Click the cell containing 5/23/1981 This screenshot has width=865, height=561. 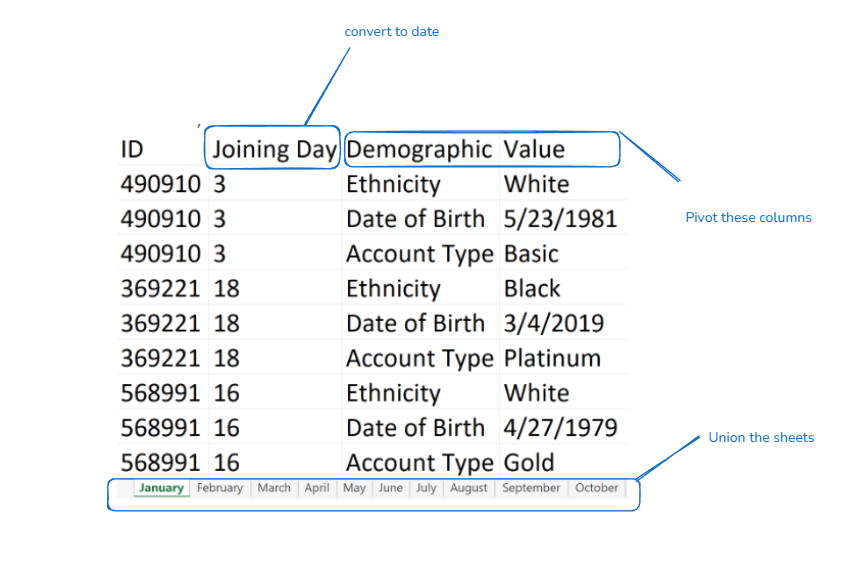(x=560, y=219)
